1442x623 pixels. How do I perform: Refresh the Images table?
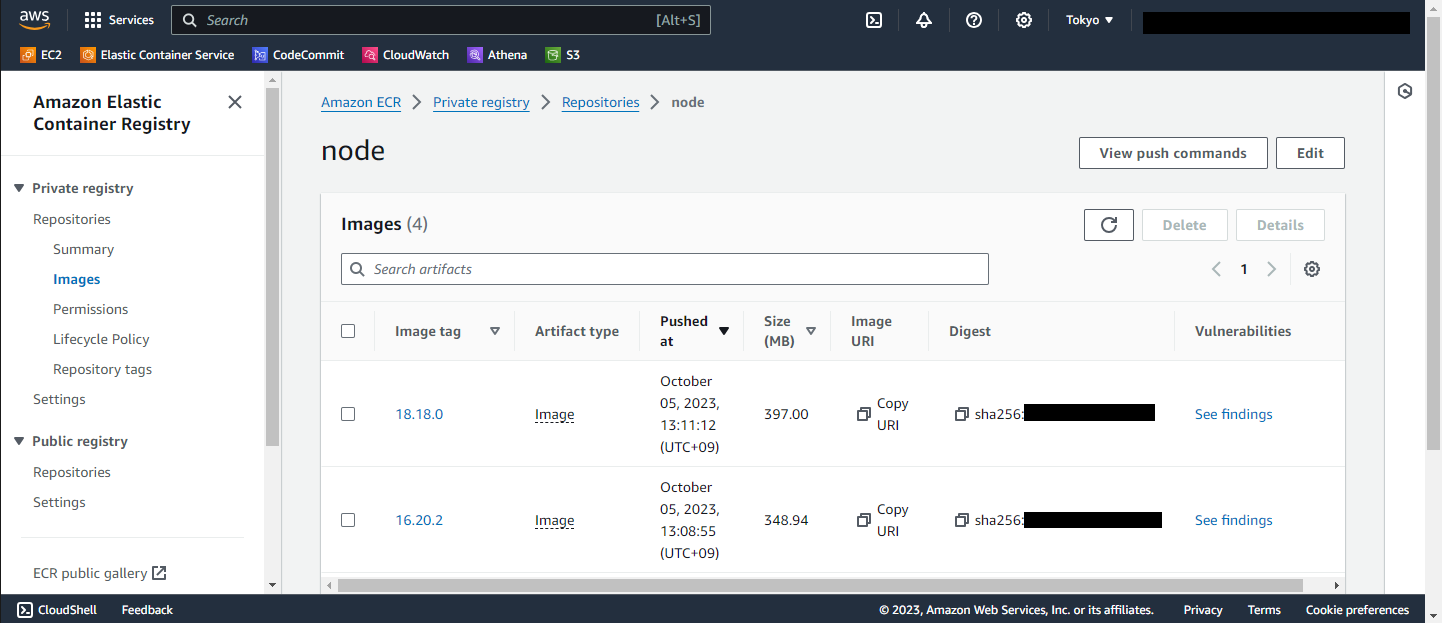tap(1109, 225)
